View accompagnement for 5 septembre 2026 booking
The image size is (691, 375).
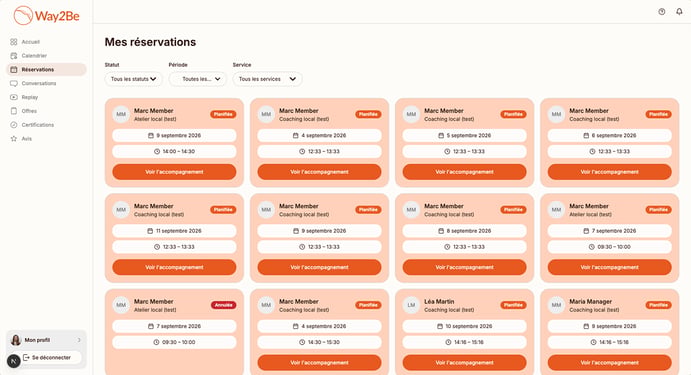pos(464,172)
